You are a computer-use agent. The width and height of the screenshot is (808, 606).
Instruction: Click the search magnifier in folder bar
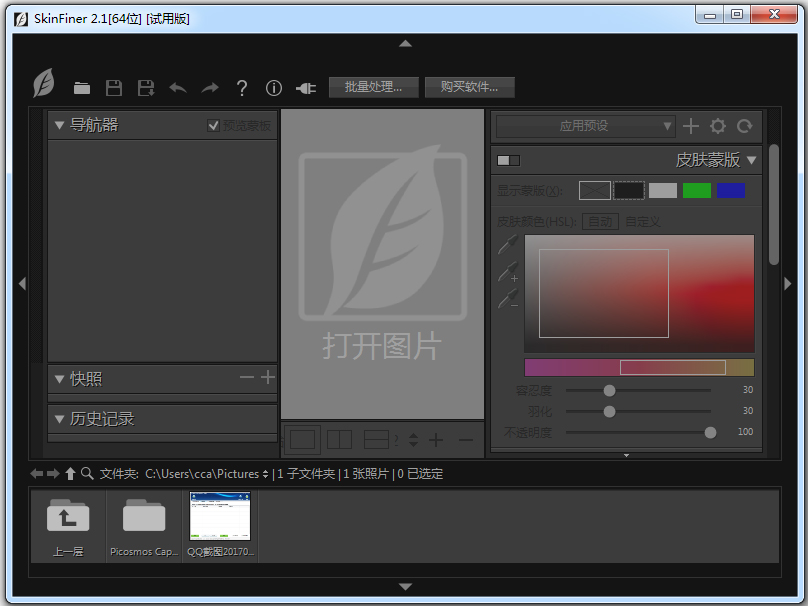pos(87,474)
